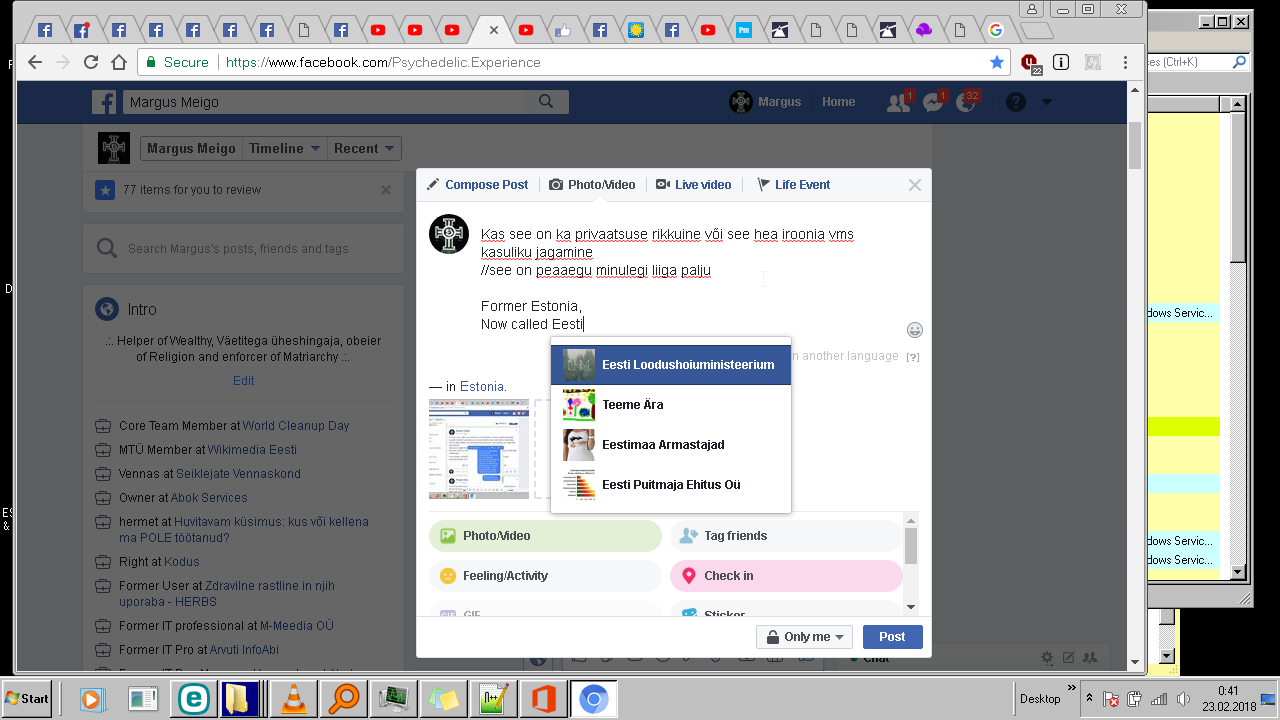Click the blue Post button
The image size is (1280, 720).
(892, 637)
